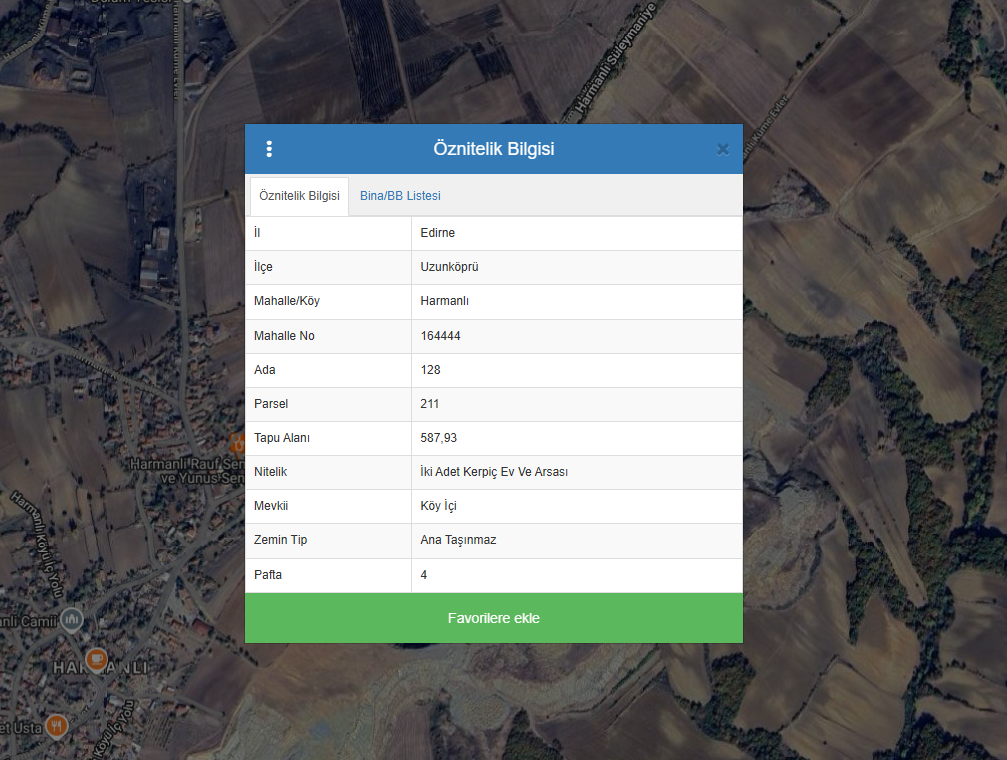1007x760 pixels.
Task: Click the Harmanlı Camii mosque marker
Action: 71,621
